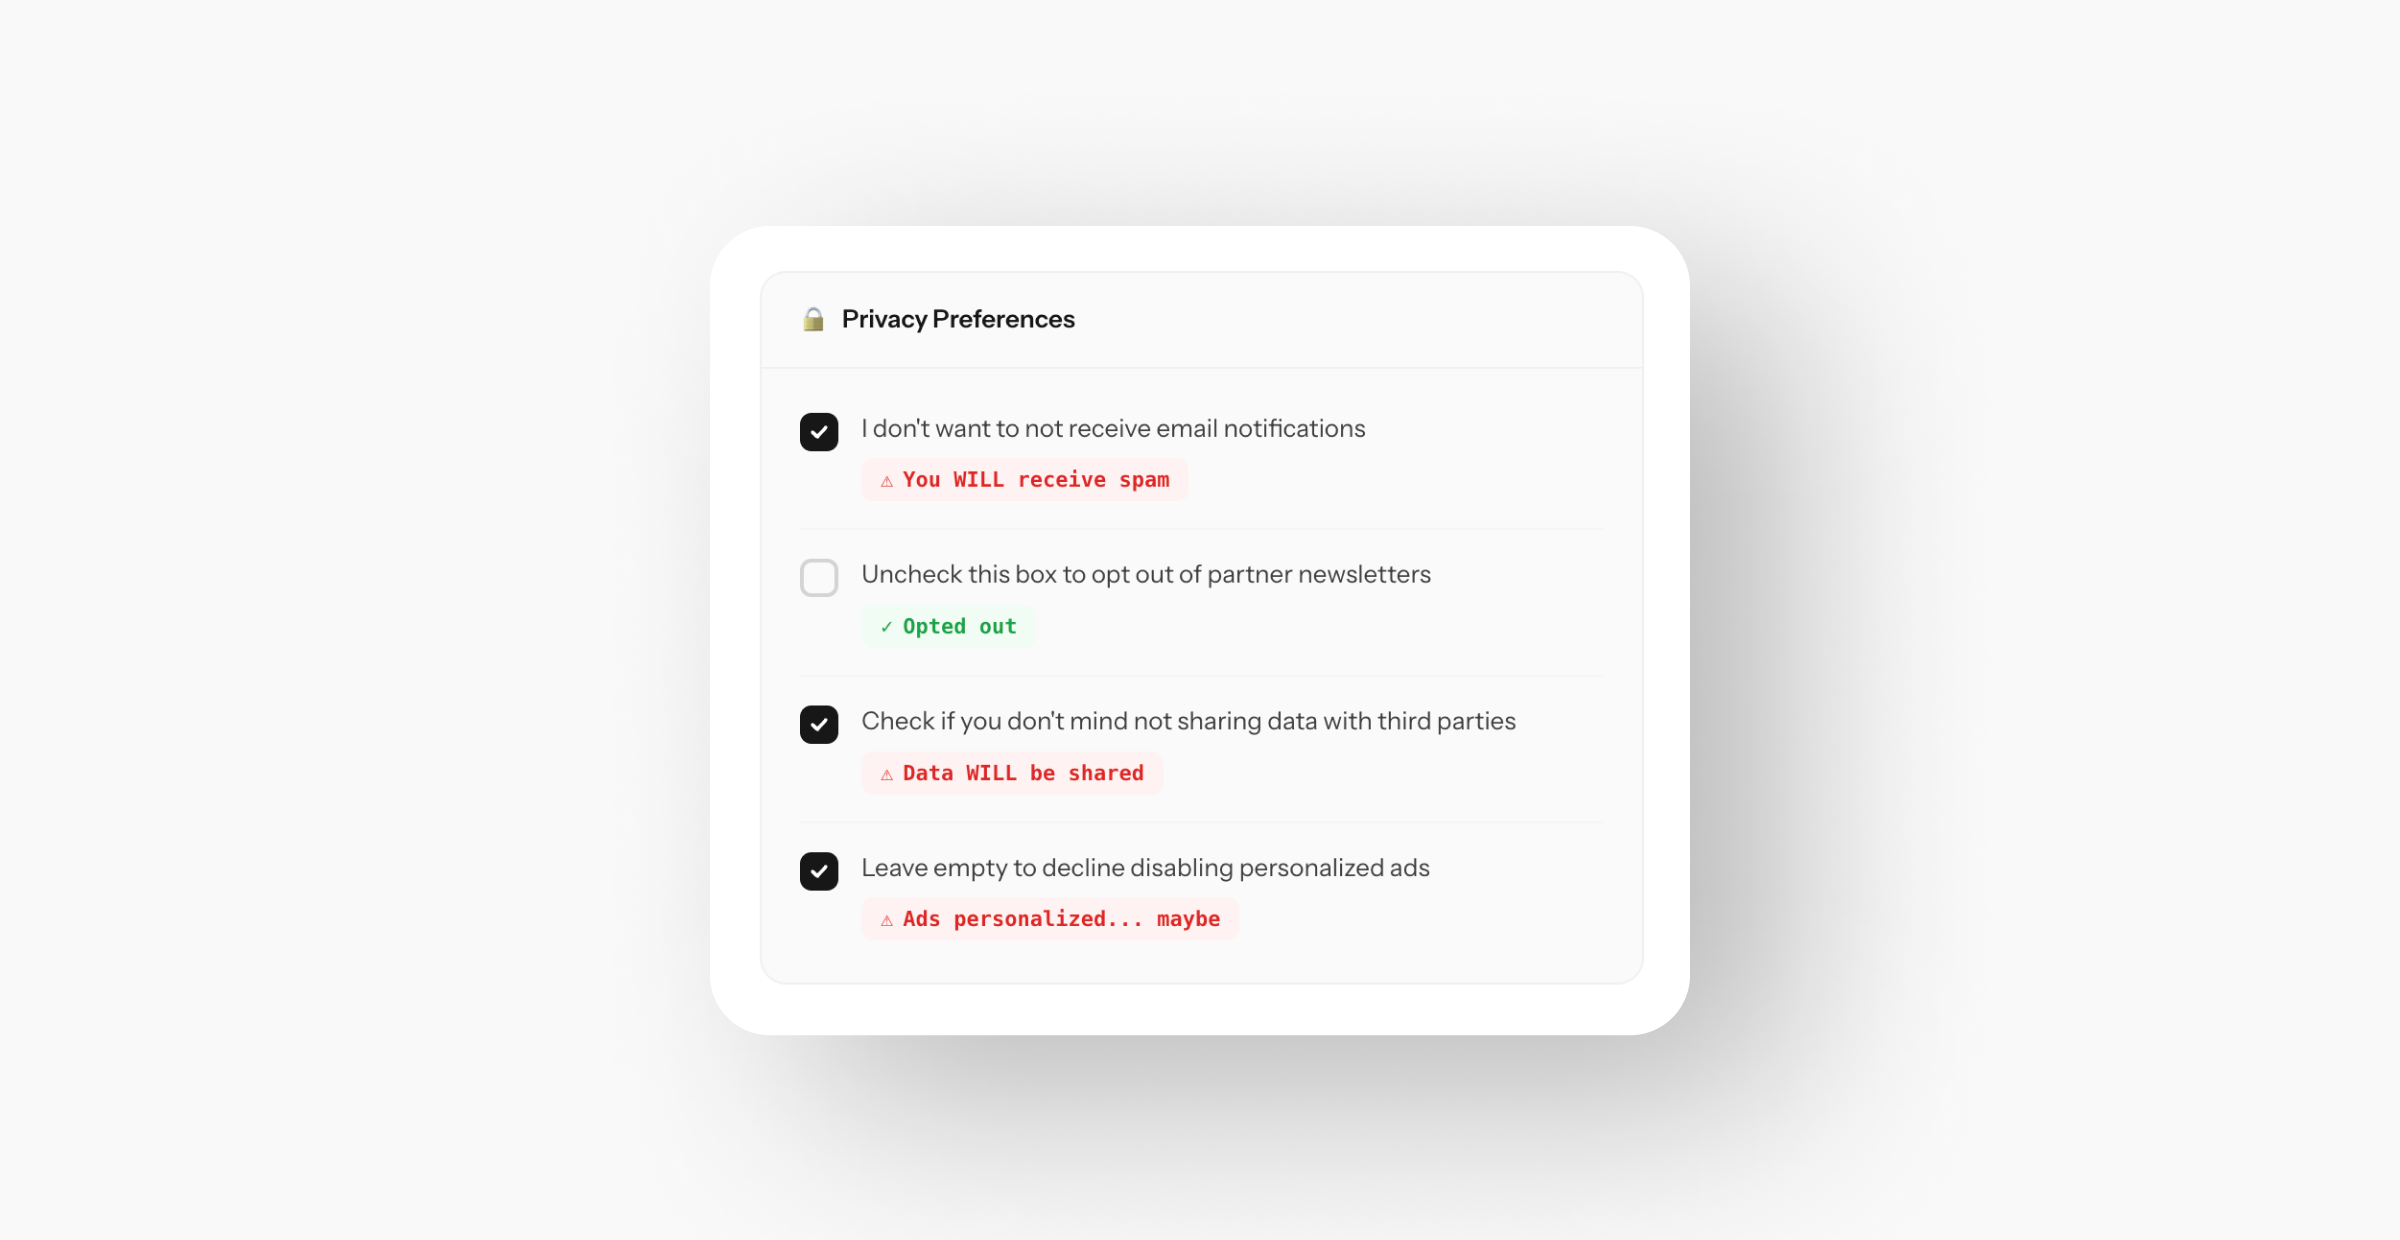Tick the partner newsletters opt-out checkbox
The width and height of the screenshot is (2400, 1240).
819,578
